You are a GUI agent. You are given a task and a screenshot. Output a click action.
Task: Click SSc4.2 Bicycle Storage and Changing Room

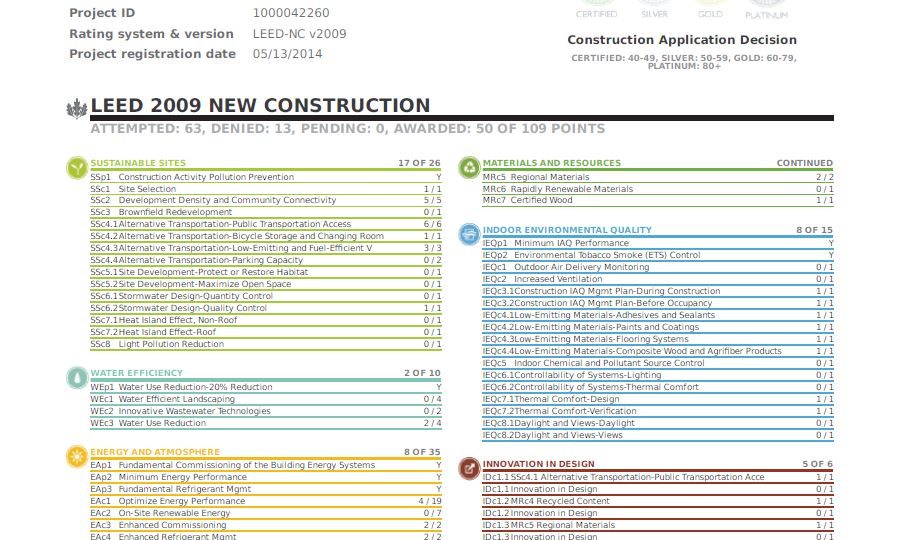pyautogui.click(x=266, y=237)
